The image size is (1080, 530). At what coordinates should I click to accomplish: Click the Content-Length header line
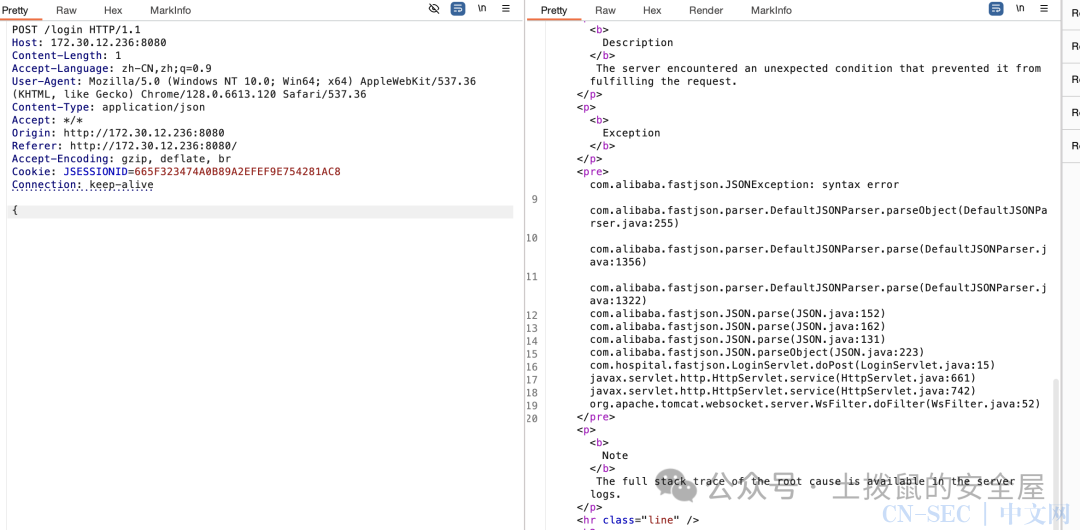[x=66, y=56]
